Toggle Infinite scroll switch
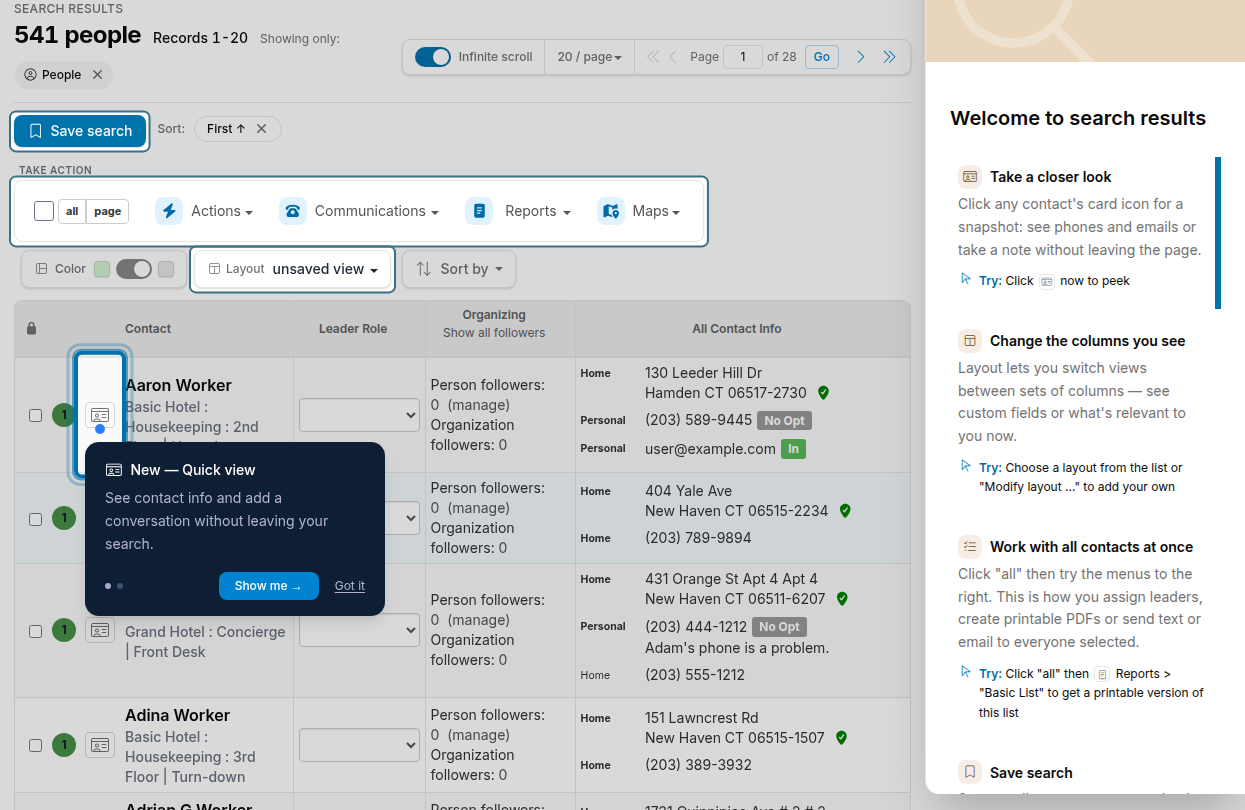 433,57
